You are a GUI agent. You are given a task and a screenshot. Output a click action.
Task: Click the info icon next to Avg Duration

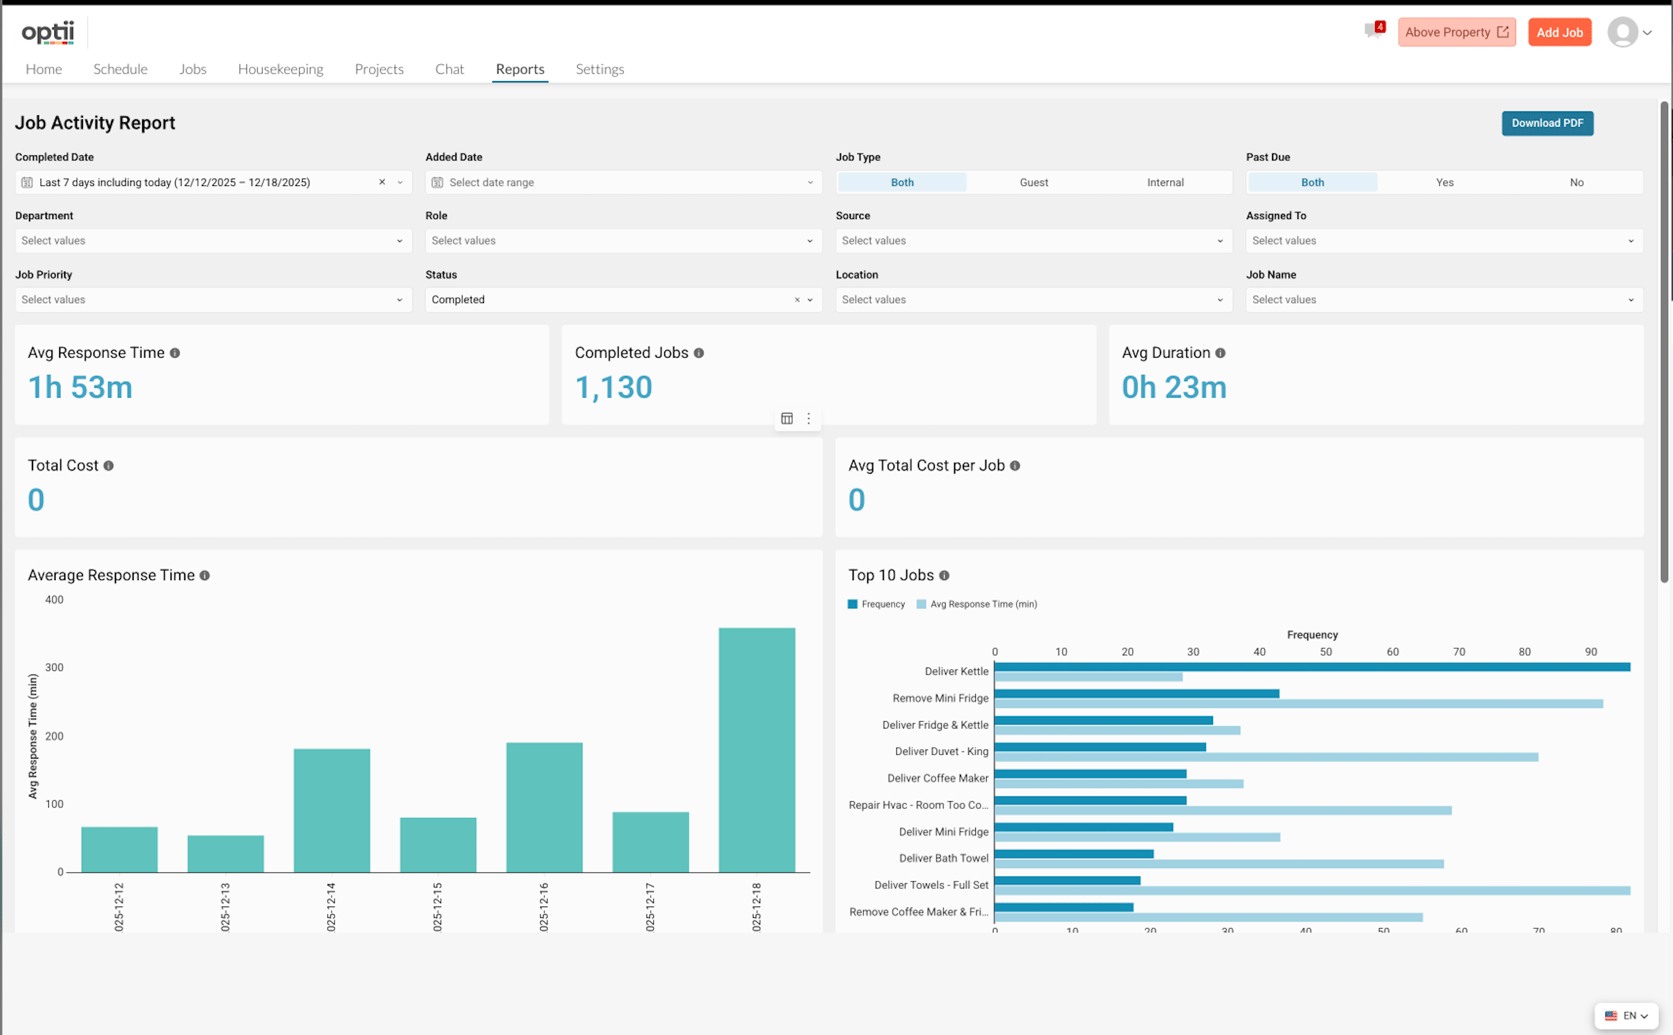tap(1219, 352)
